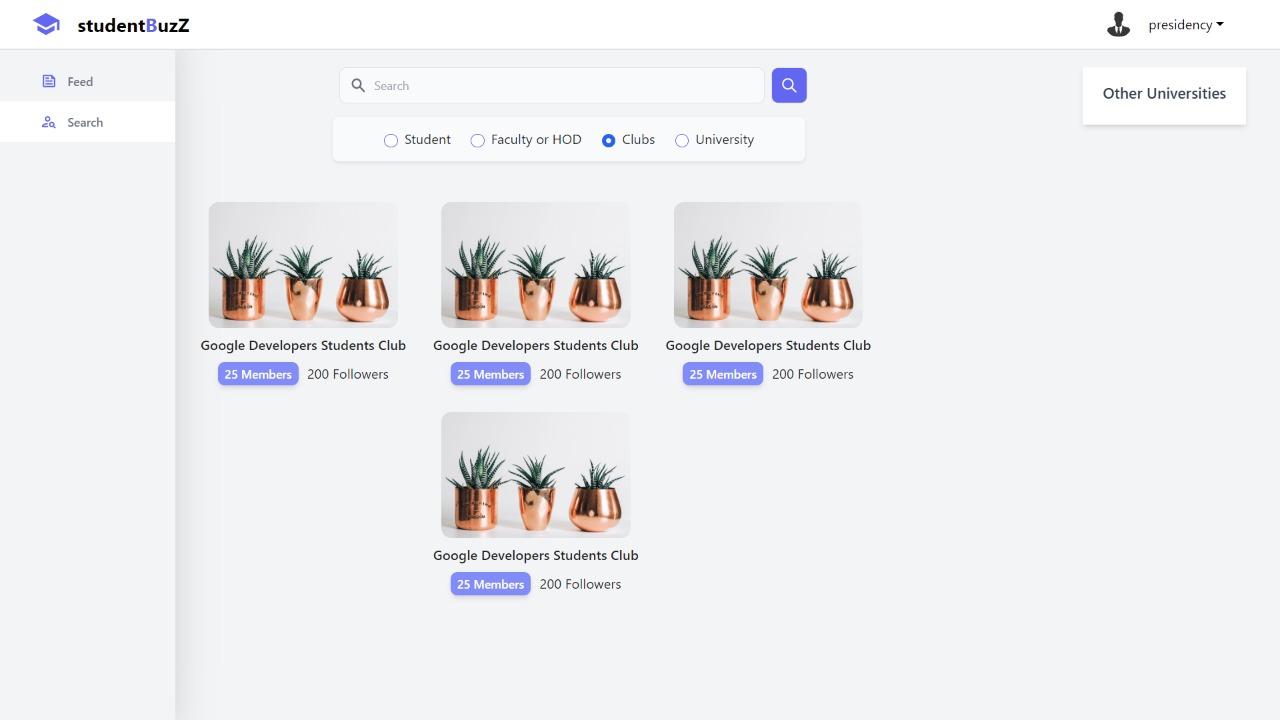
Task: Open middle club card plant thumbnail in top row
Action: click(x=536, y=265)
